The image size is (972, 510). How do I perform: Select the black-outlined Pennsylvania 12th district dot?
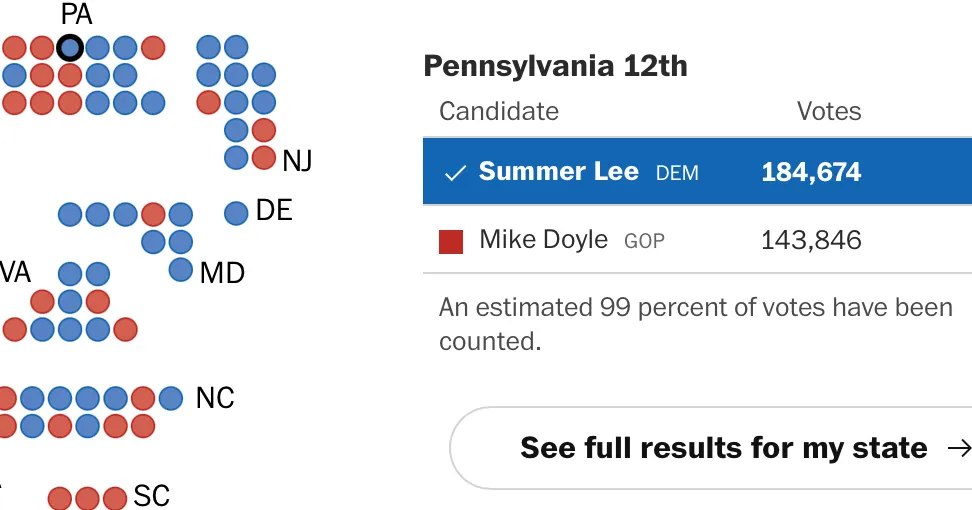point(70,48)
